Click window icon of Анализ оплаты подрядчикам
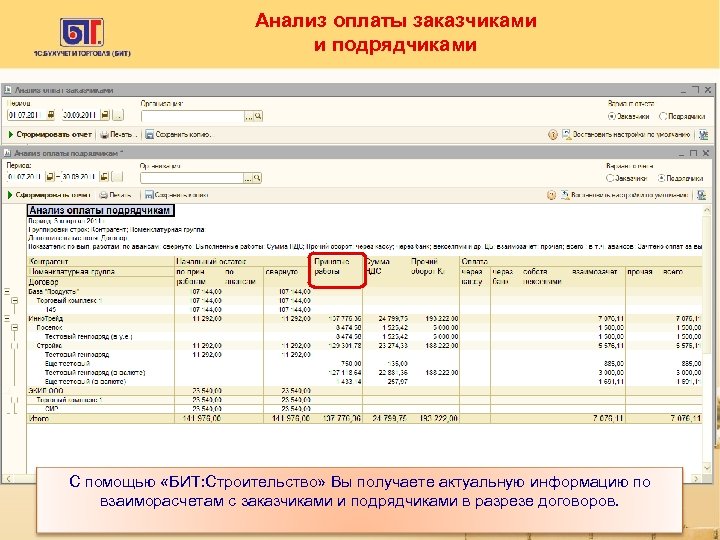Viewport: 720px width, 540px height. click(7, 153)
